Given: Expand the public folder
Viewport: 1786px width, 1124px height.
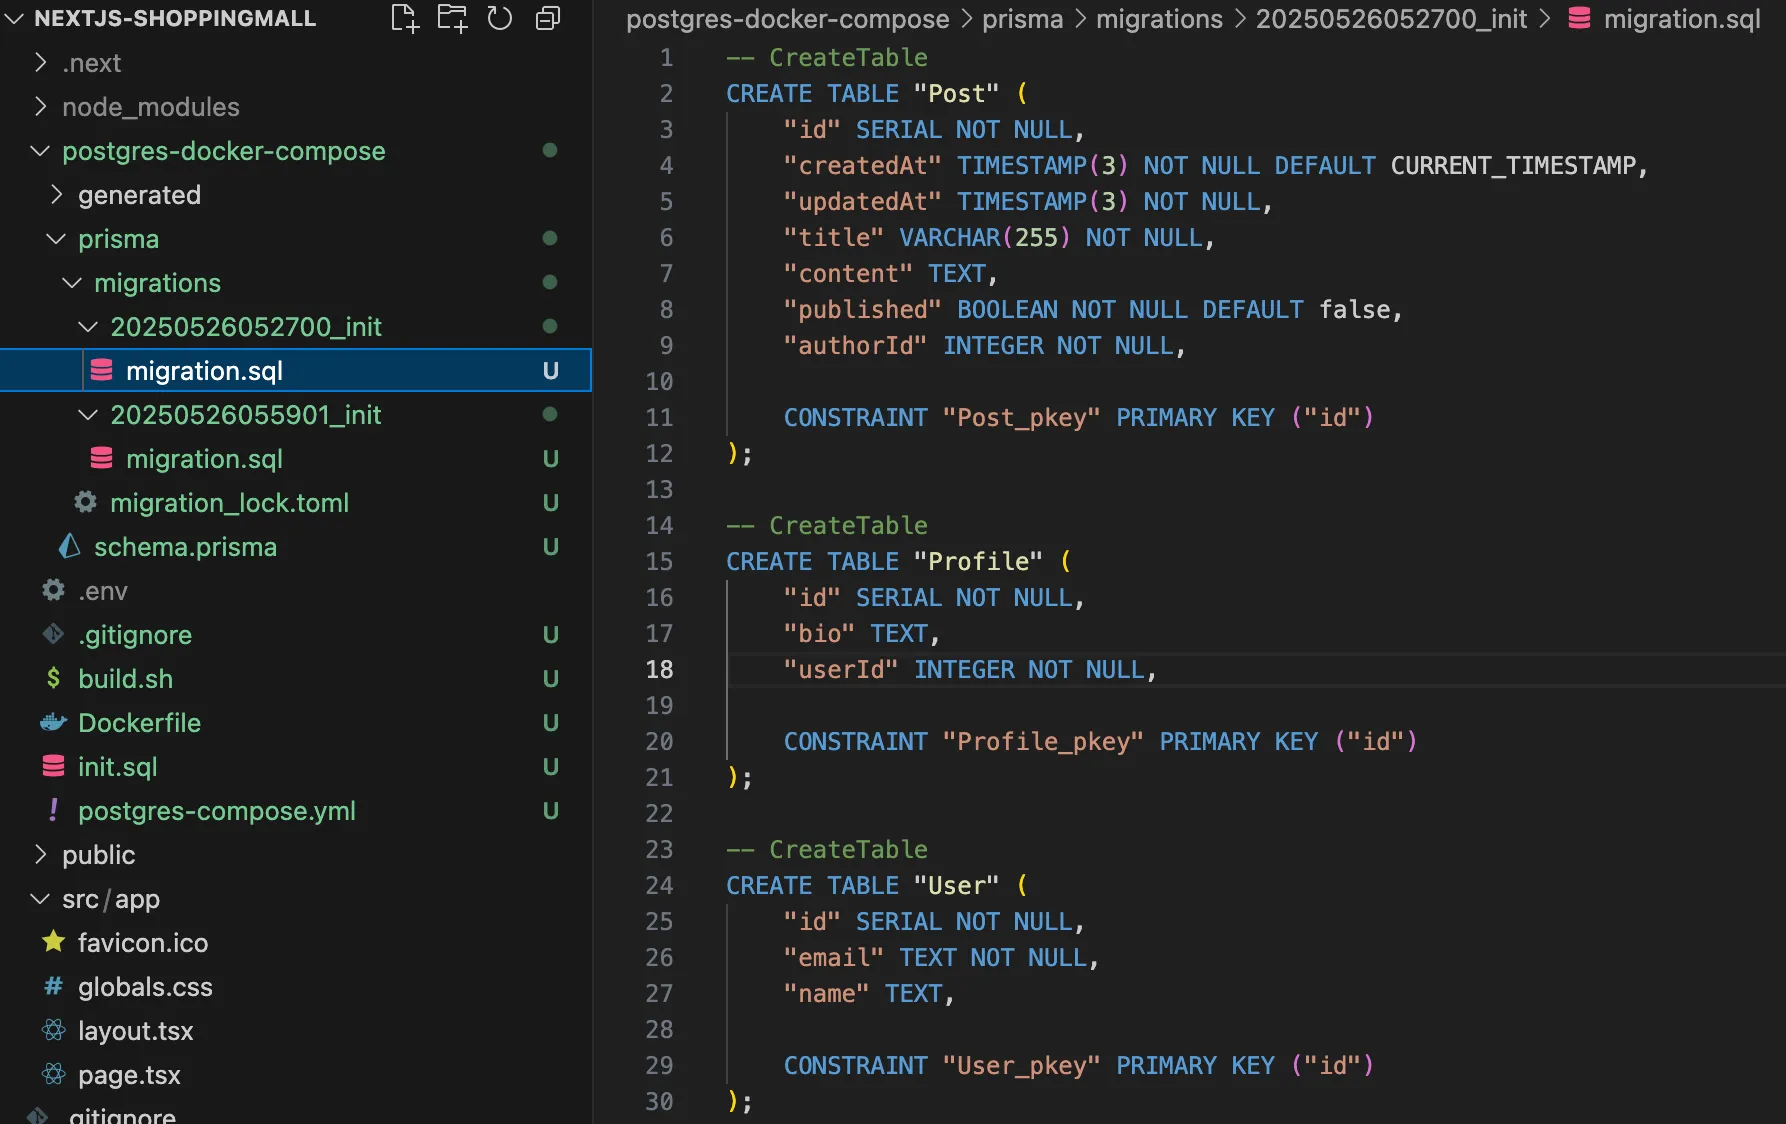Looking at the screenshot, I should click(40, 854).
